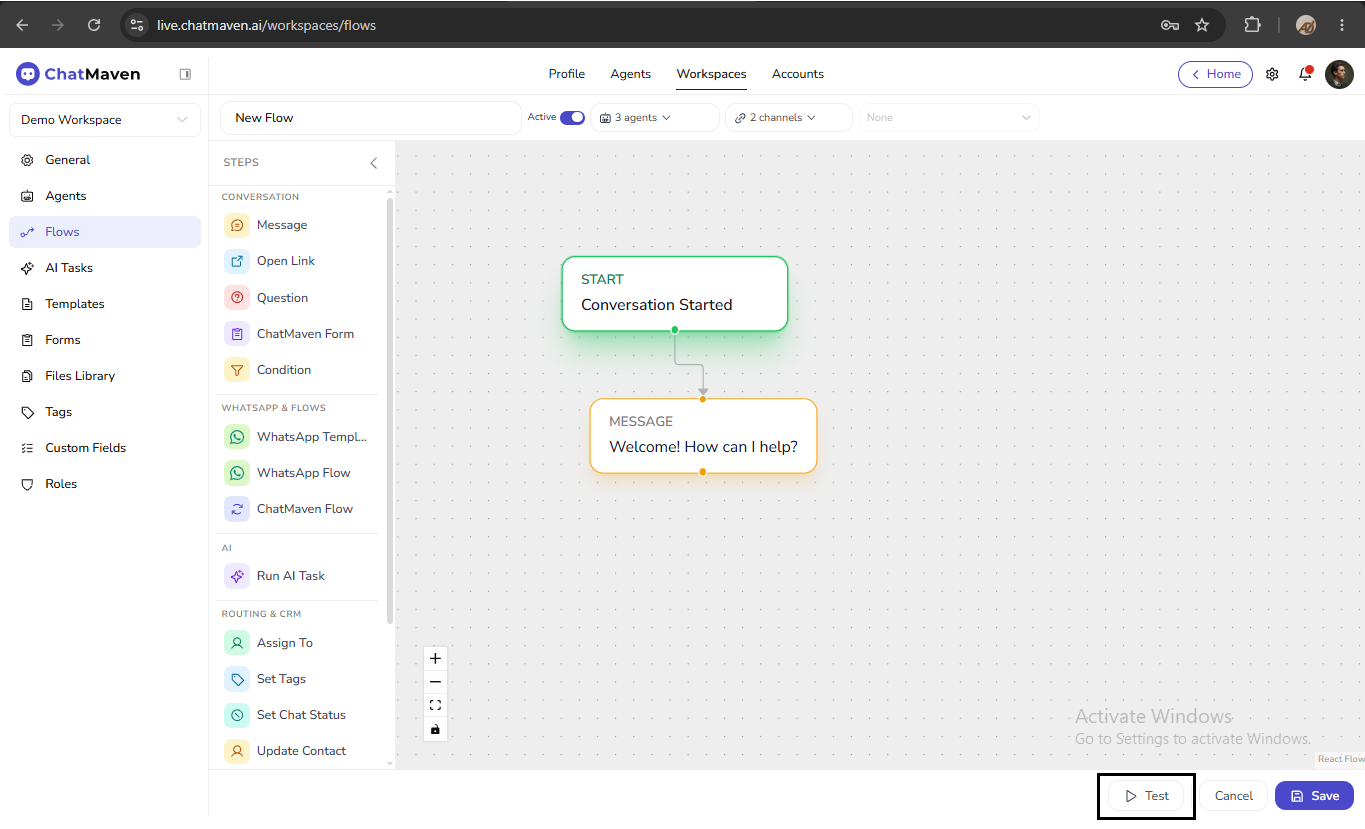This screenshot has width=1365, height=829.
Task: Open the None selection dropdown
Action: (949, 117)
